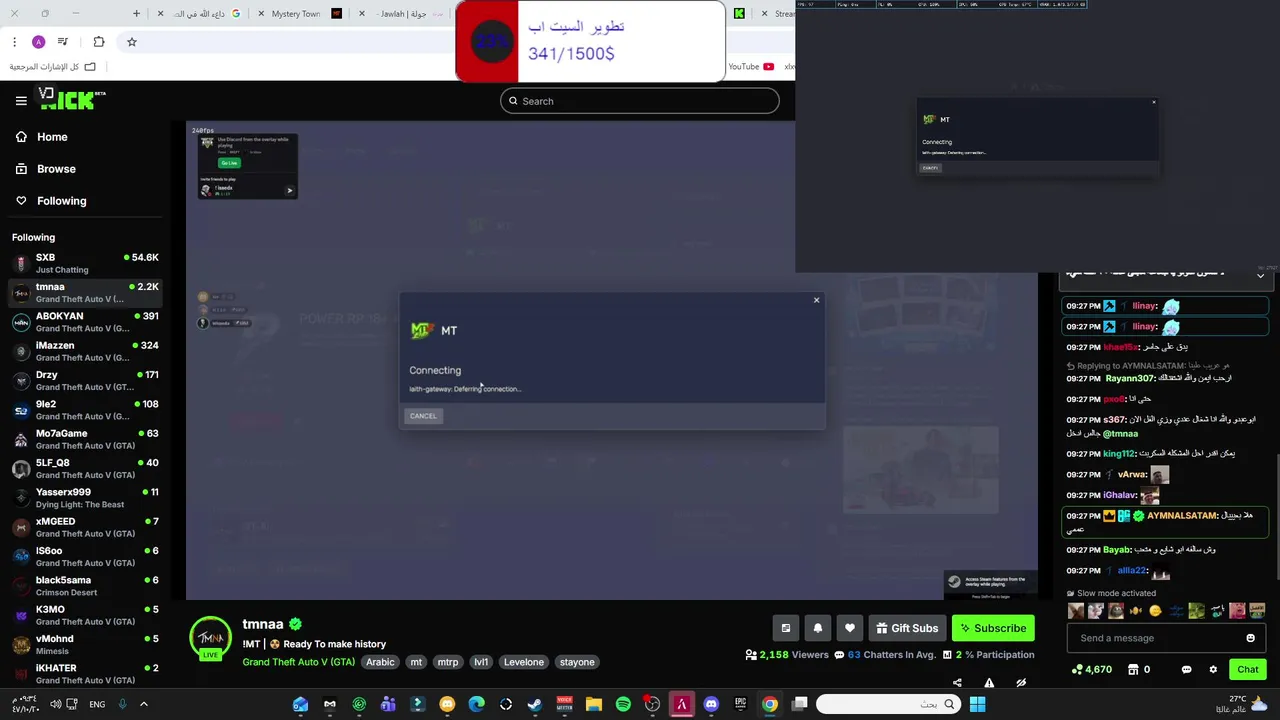The height and width of the screenshot is (720, 1280).
Task: Open the Chrome three-dot menu
Action: click(x=14, y=42)
